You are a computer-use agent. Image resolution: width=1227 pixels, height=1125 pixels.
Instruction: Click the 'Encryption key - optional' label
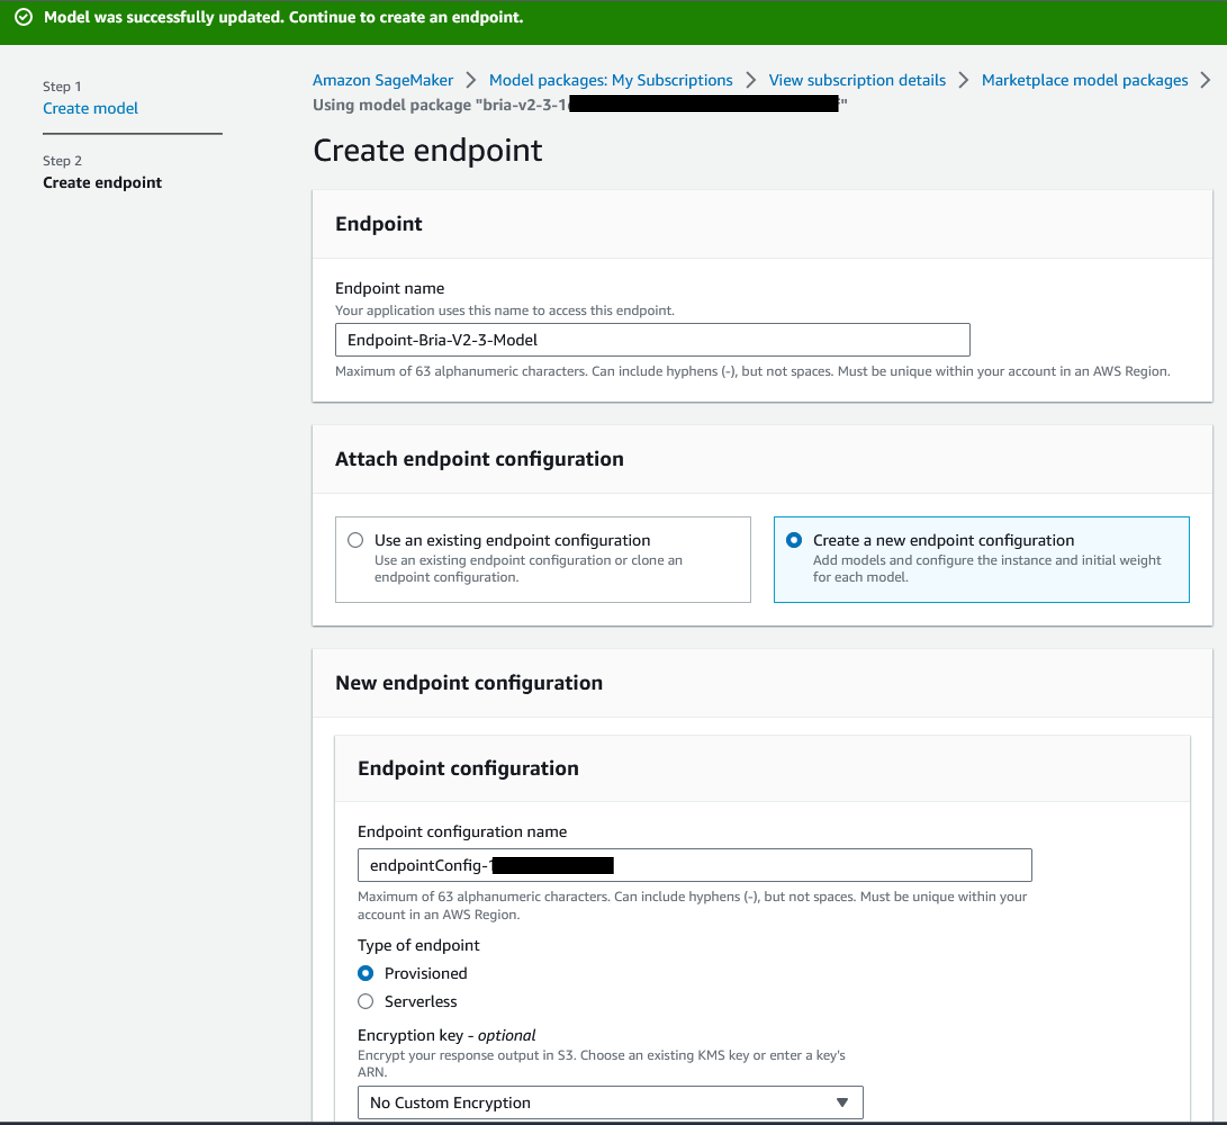coord(446,1035)
